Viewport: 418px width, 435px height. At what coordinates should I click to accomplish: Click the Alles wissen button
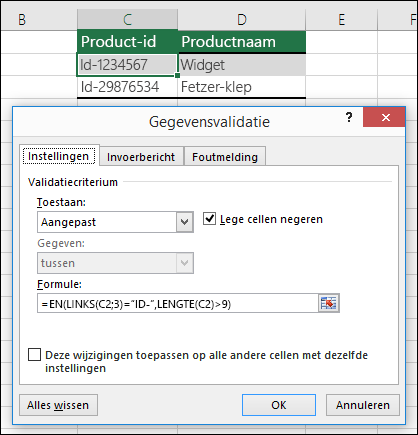tap(58, 405)
